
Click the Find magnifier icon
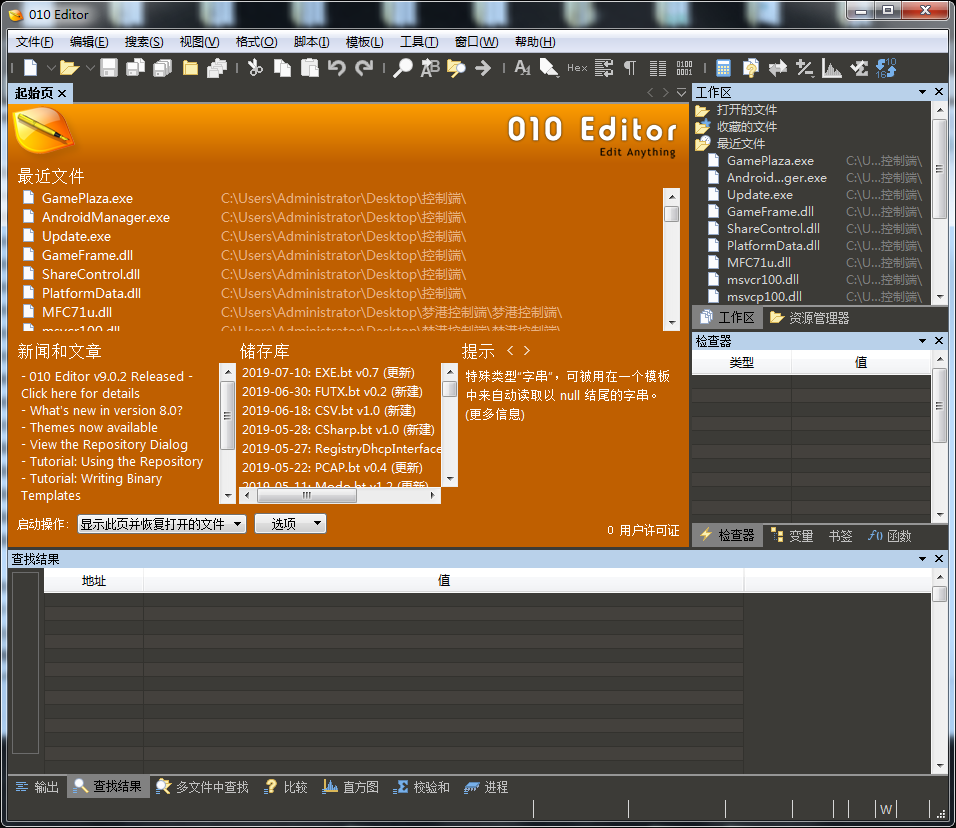[402, 68]
